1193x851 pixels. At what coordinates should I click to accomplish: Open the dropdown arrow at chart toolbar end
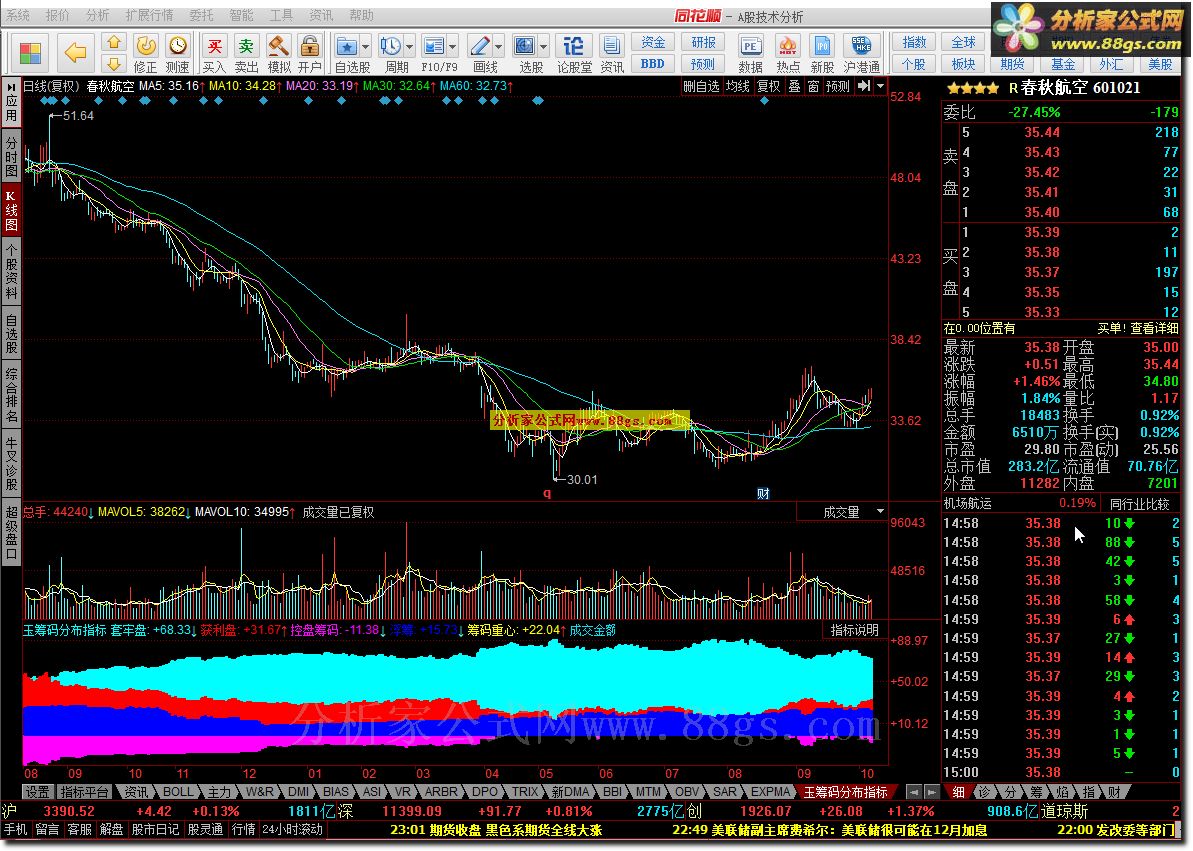pos(881,86)
